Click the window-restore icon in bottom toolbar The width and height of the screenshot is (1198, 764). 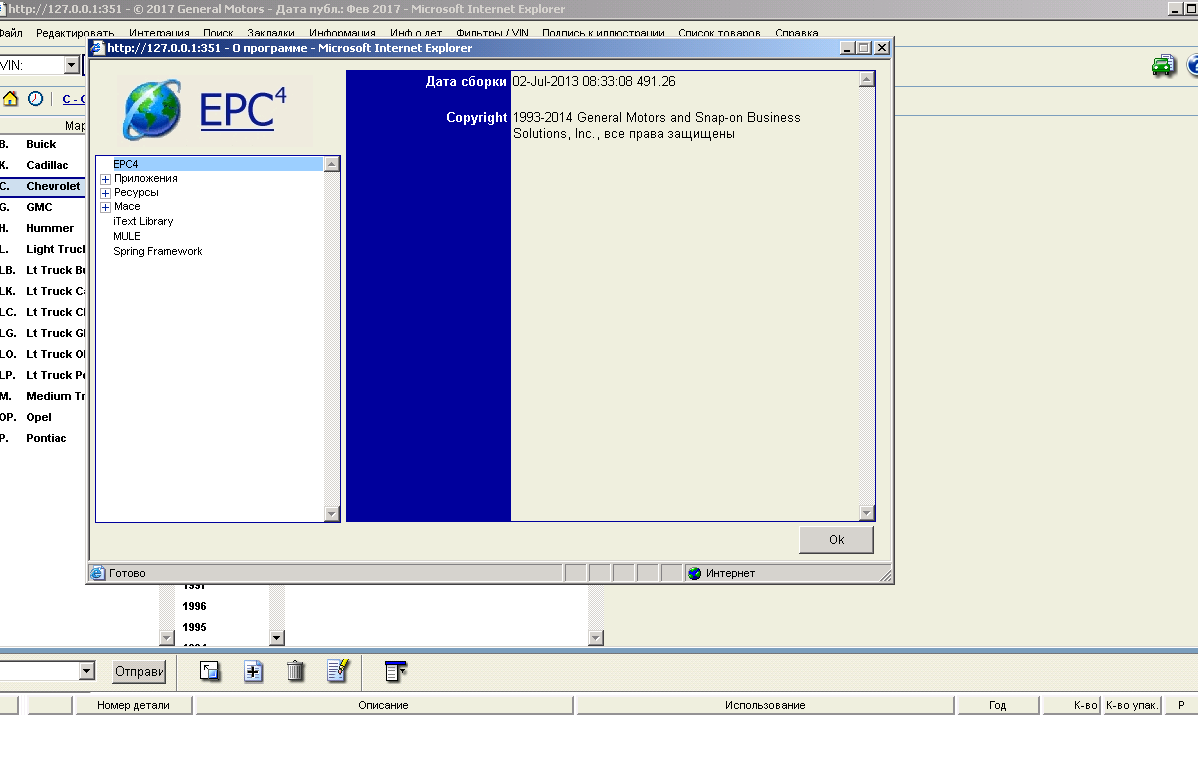tap(209, 671)
